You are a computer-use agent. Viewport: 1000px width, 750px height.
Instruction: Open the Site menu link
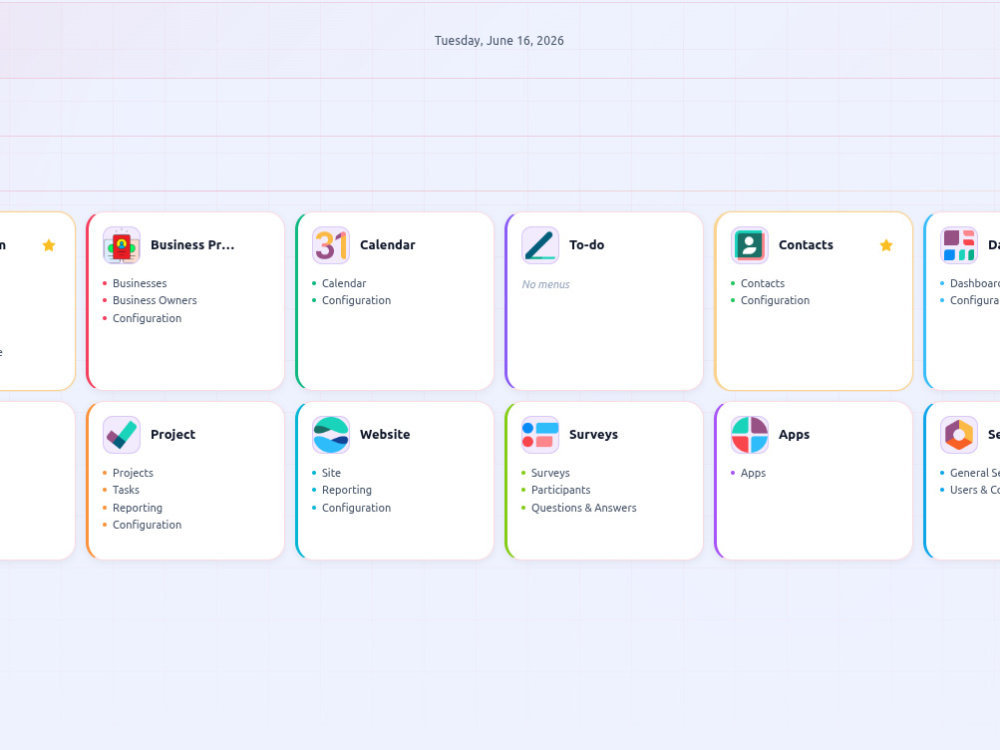331,473
